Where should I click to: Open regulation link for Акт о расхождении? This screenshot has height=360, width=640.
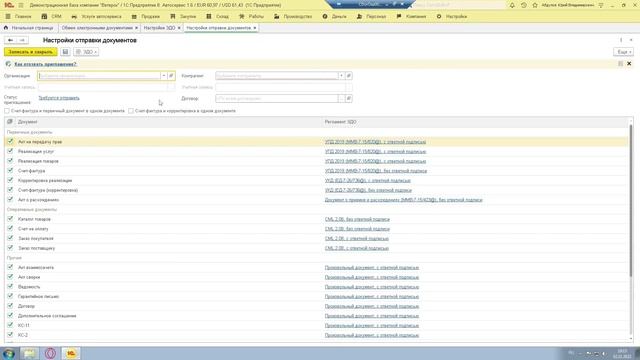click(x=403, y=200)
